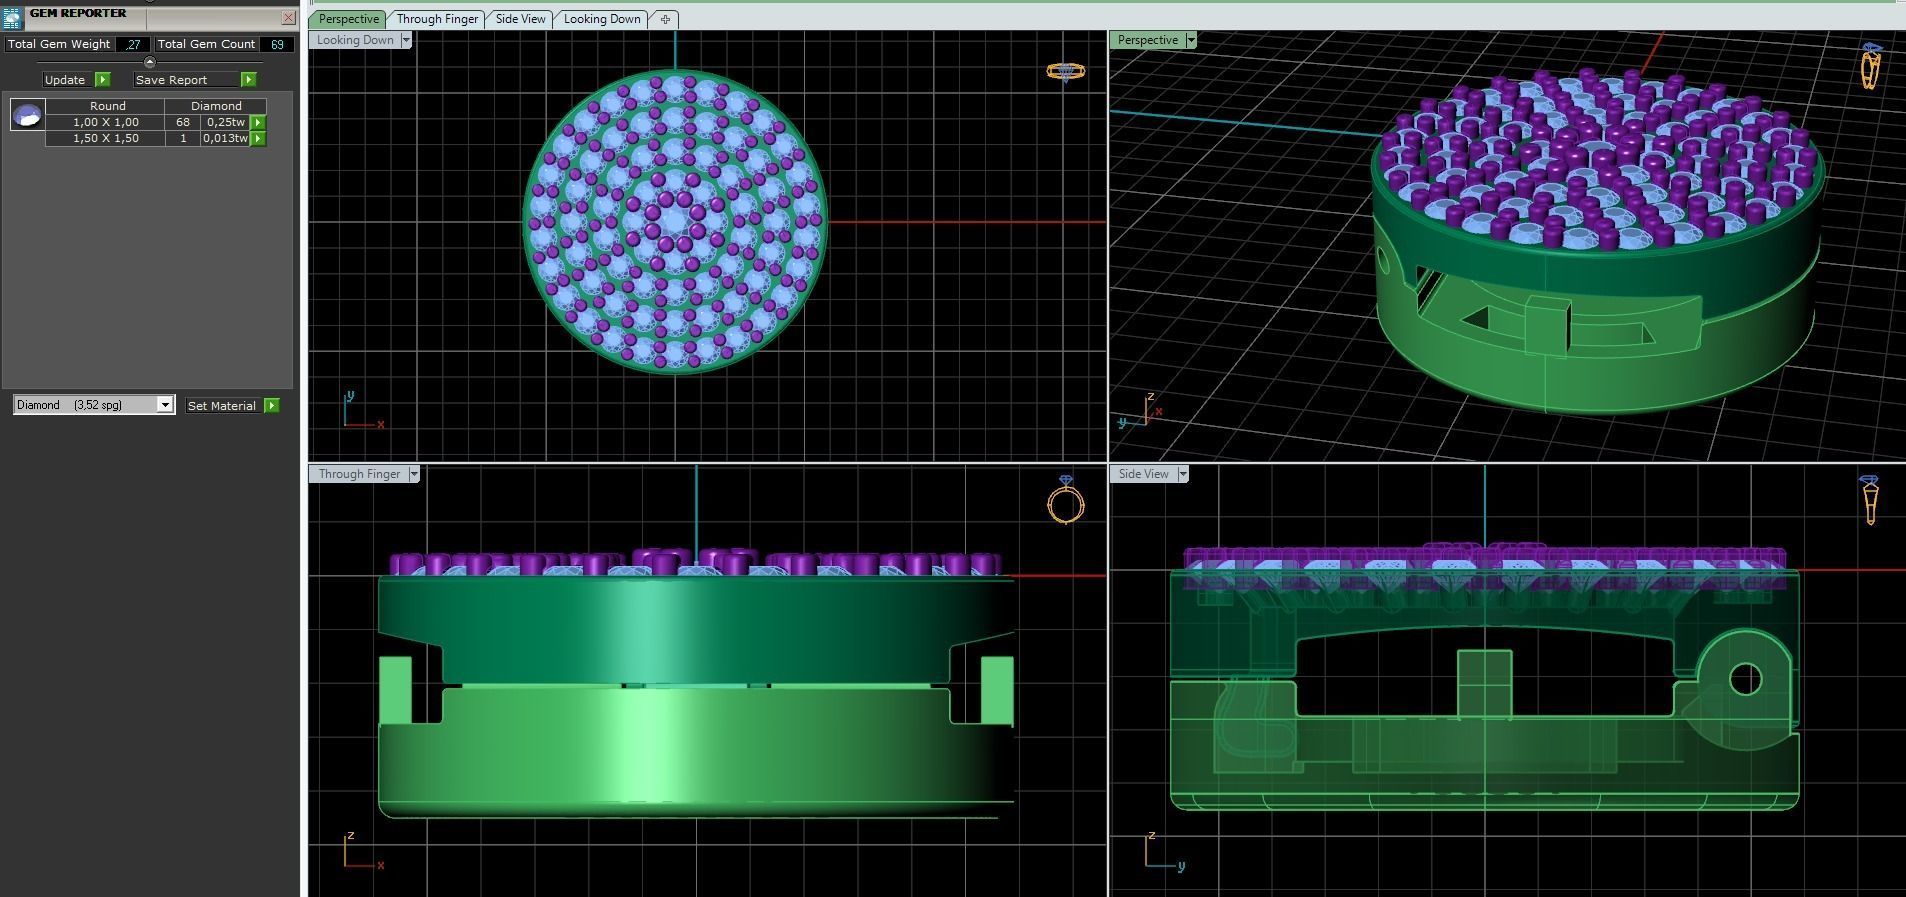
Task: Click the XY axis indicator in Looking Down view
Action: pos(363,410)
